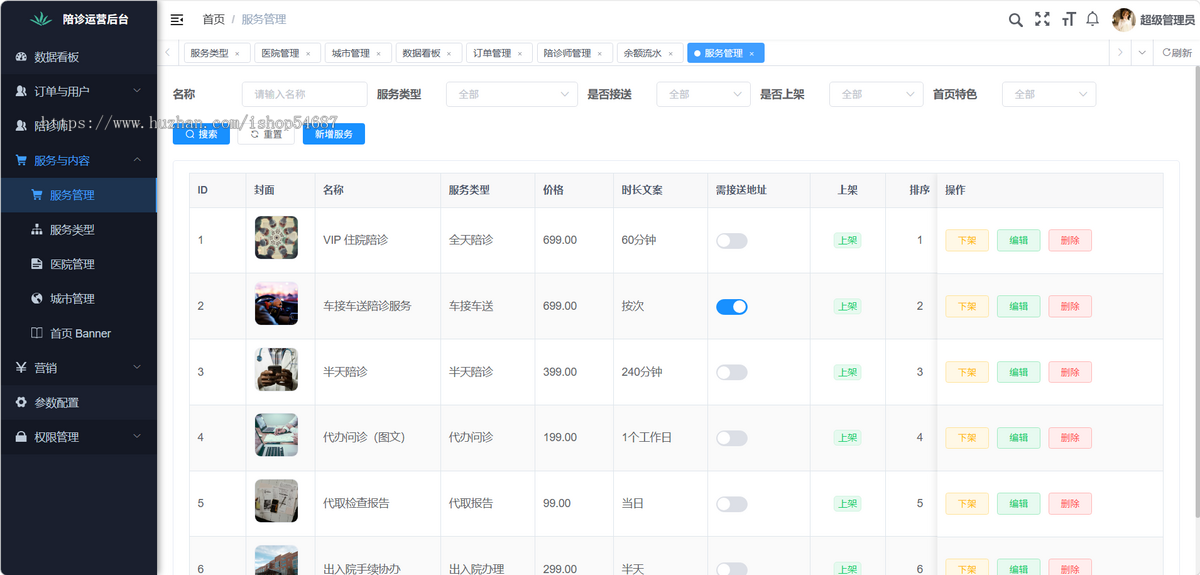This screenshot has height=575, width=1200.
Task: Click the 重置 reset button
Action: [x=266, y=134]
